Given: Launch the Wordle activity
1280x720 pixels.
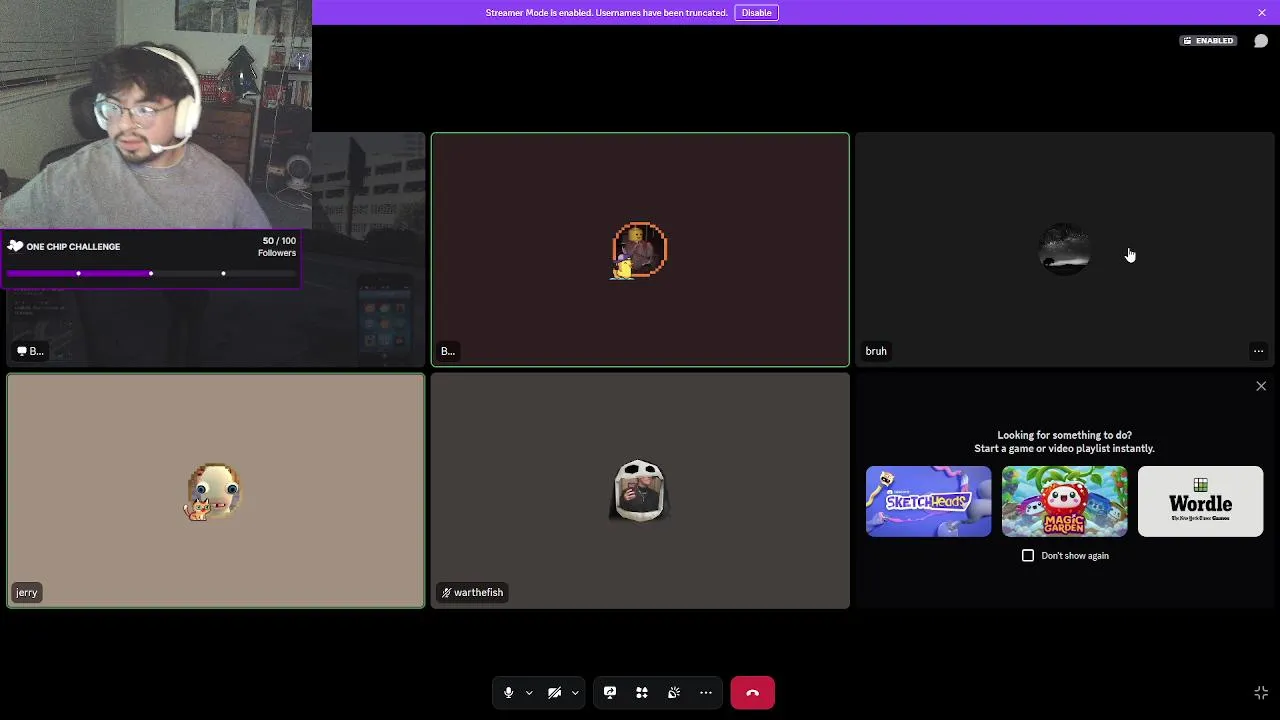Looking at the screenshot, I should (1201, 501).
